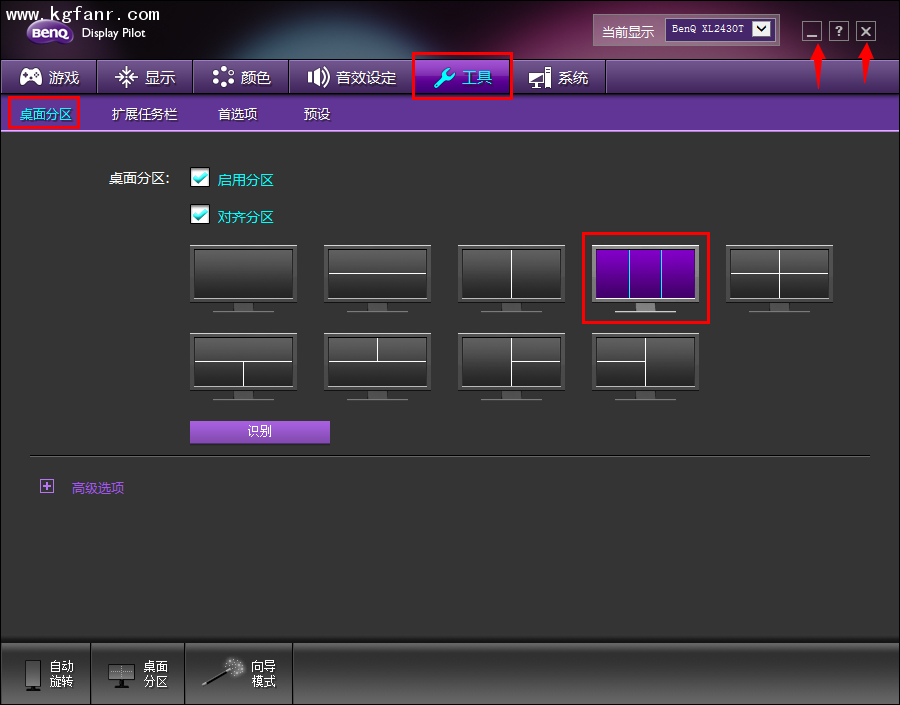This screenshot has width=900, height=705.
Task: Select layout with two top panes, bottom row
Action: (377, 361)
